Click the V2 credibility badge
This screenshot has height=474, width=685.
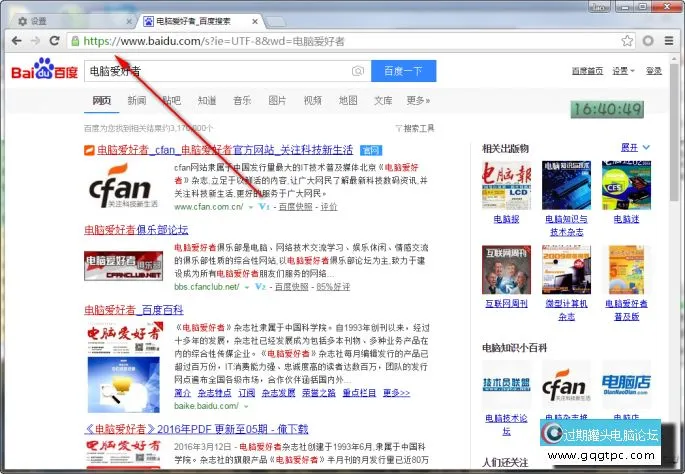tap(260, 287)
